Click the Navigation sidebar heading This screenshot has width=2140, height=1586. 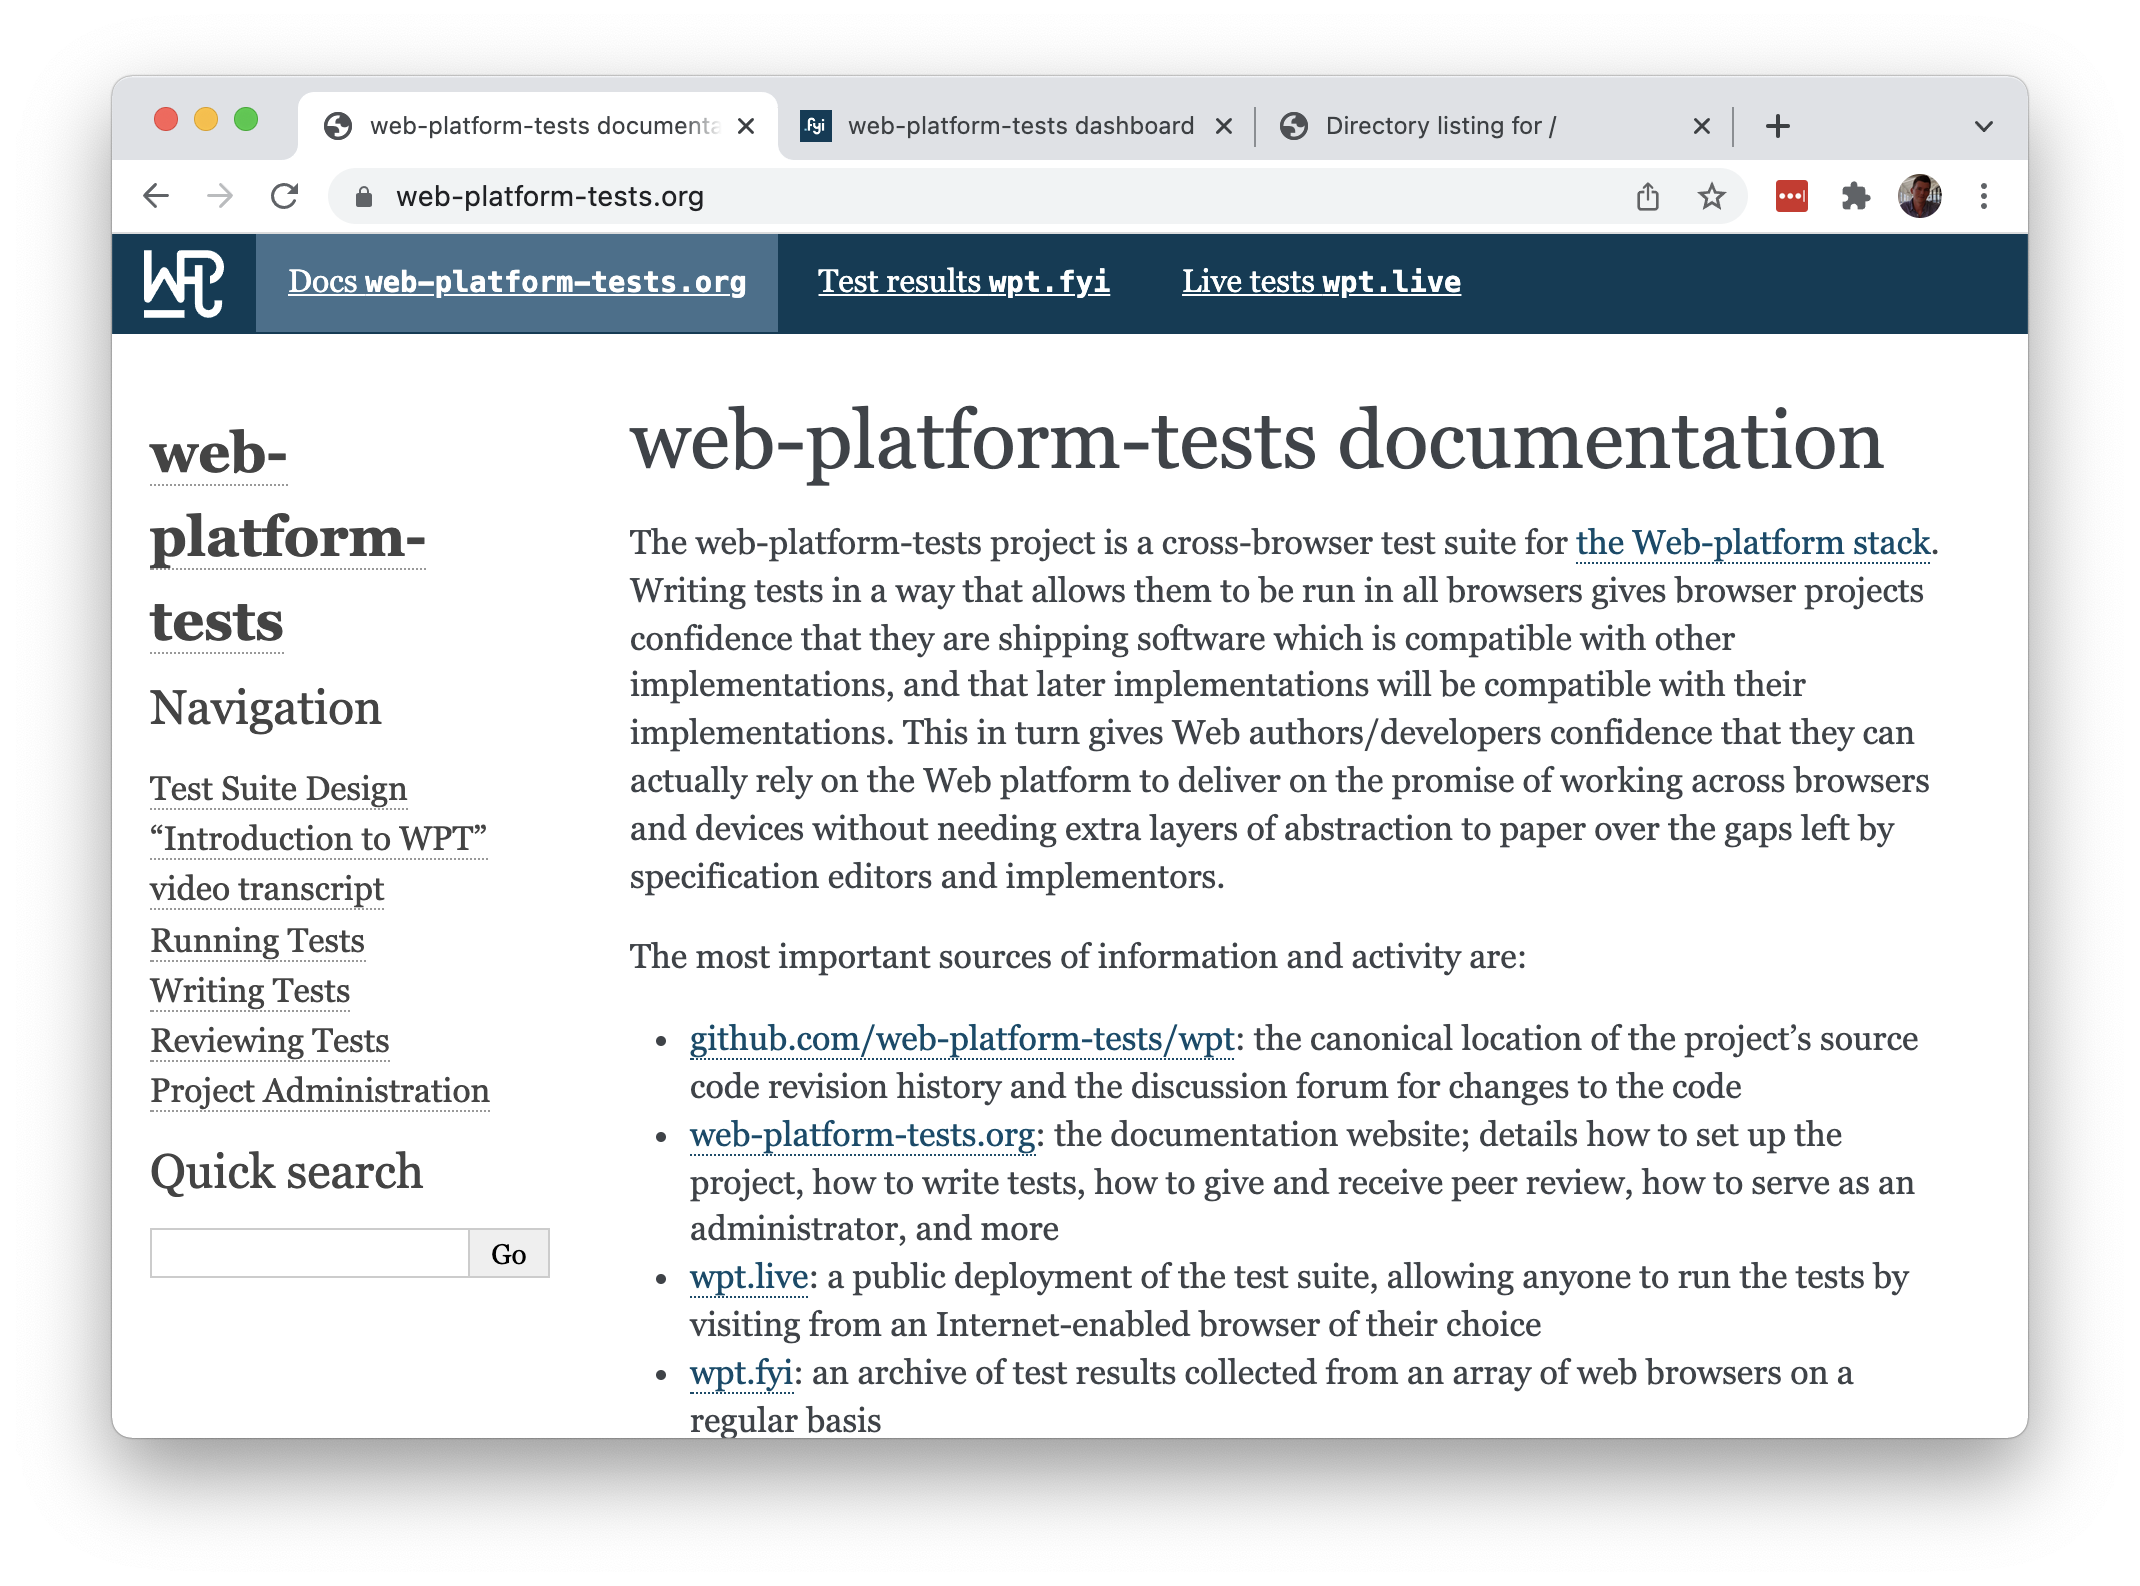tap(266, 708)
